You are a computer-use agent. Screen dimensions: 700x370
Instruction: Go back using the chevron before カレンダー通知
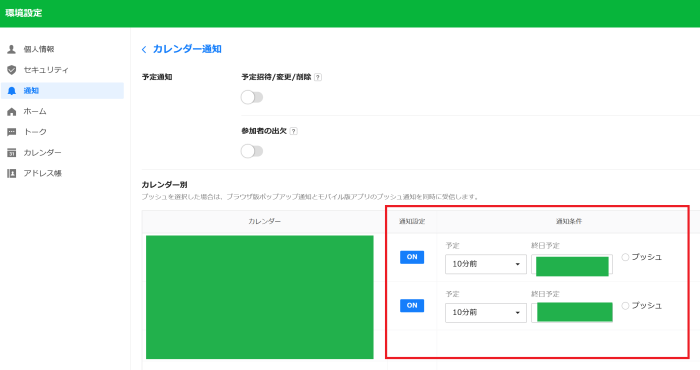144,50
